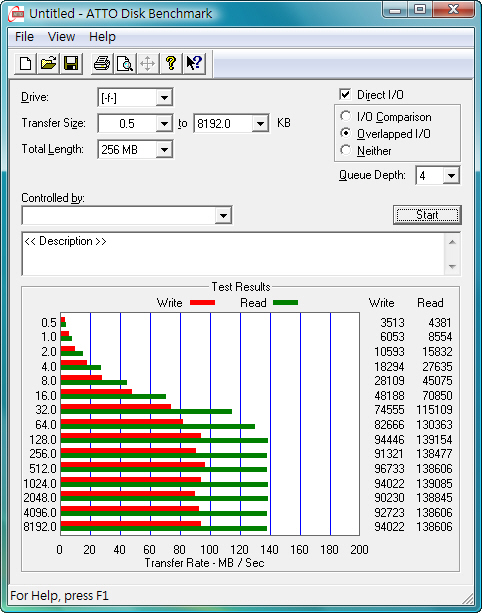Click the 128.0 transfer size row label

point(43,440)
